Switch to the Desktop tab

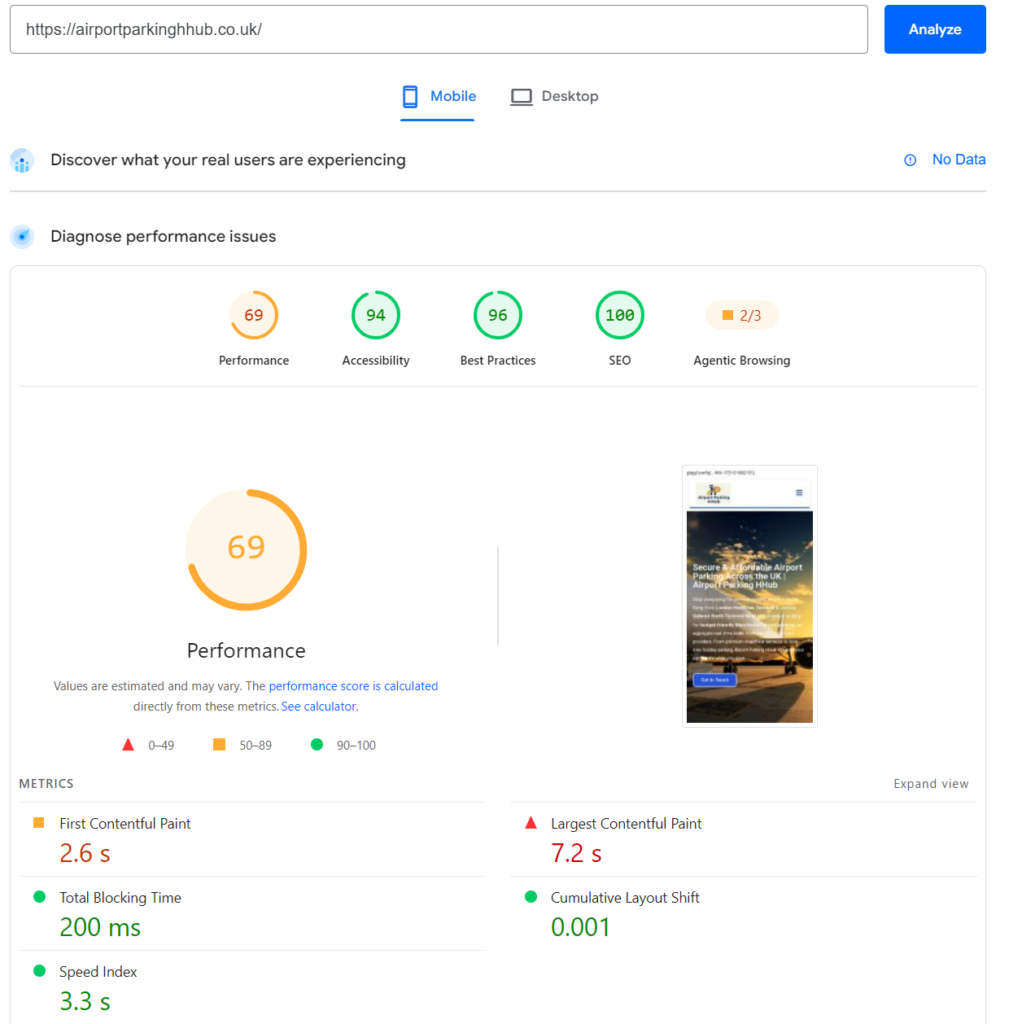554,97
